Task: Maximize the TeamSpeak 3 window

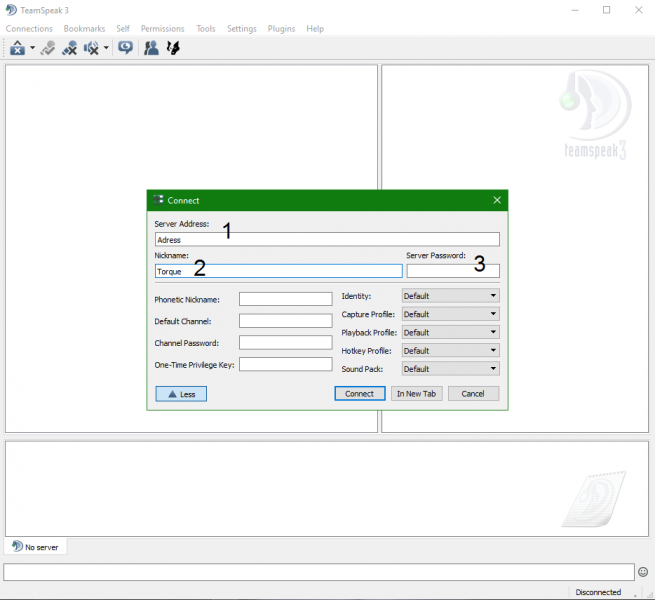Action: pos(607,10)
